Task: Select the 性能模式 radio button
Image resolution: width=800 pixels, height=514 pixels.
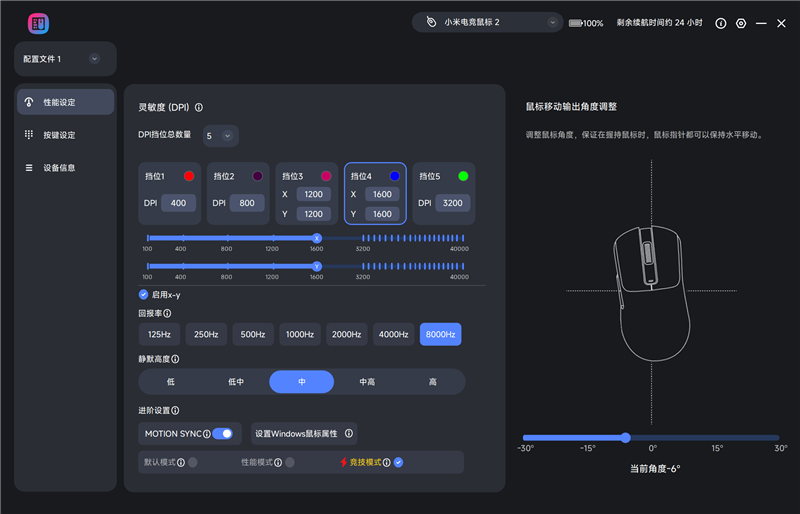Action: [290, 462]
